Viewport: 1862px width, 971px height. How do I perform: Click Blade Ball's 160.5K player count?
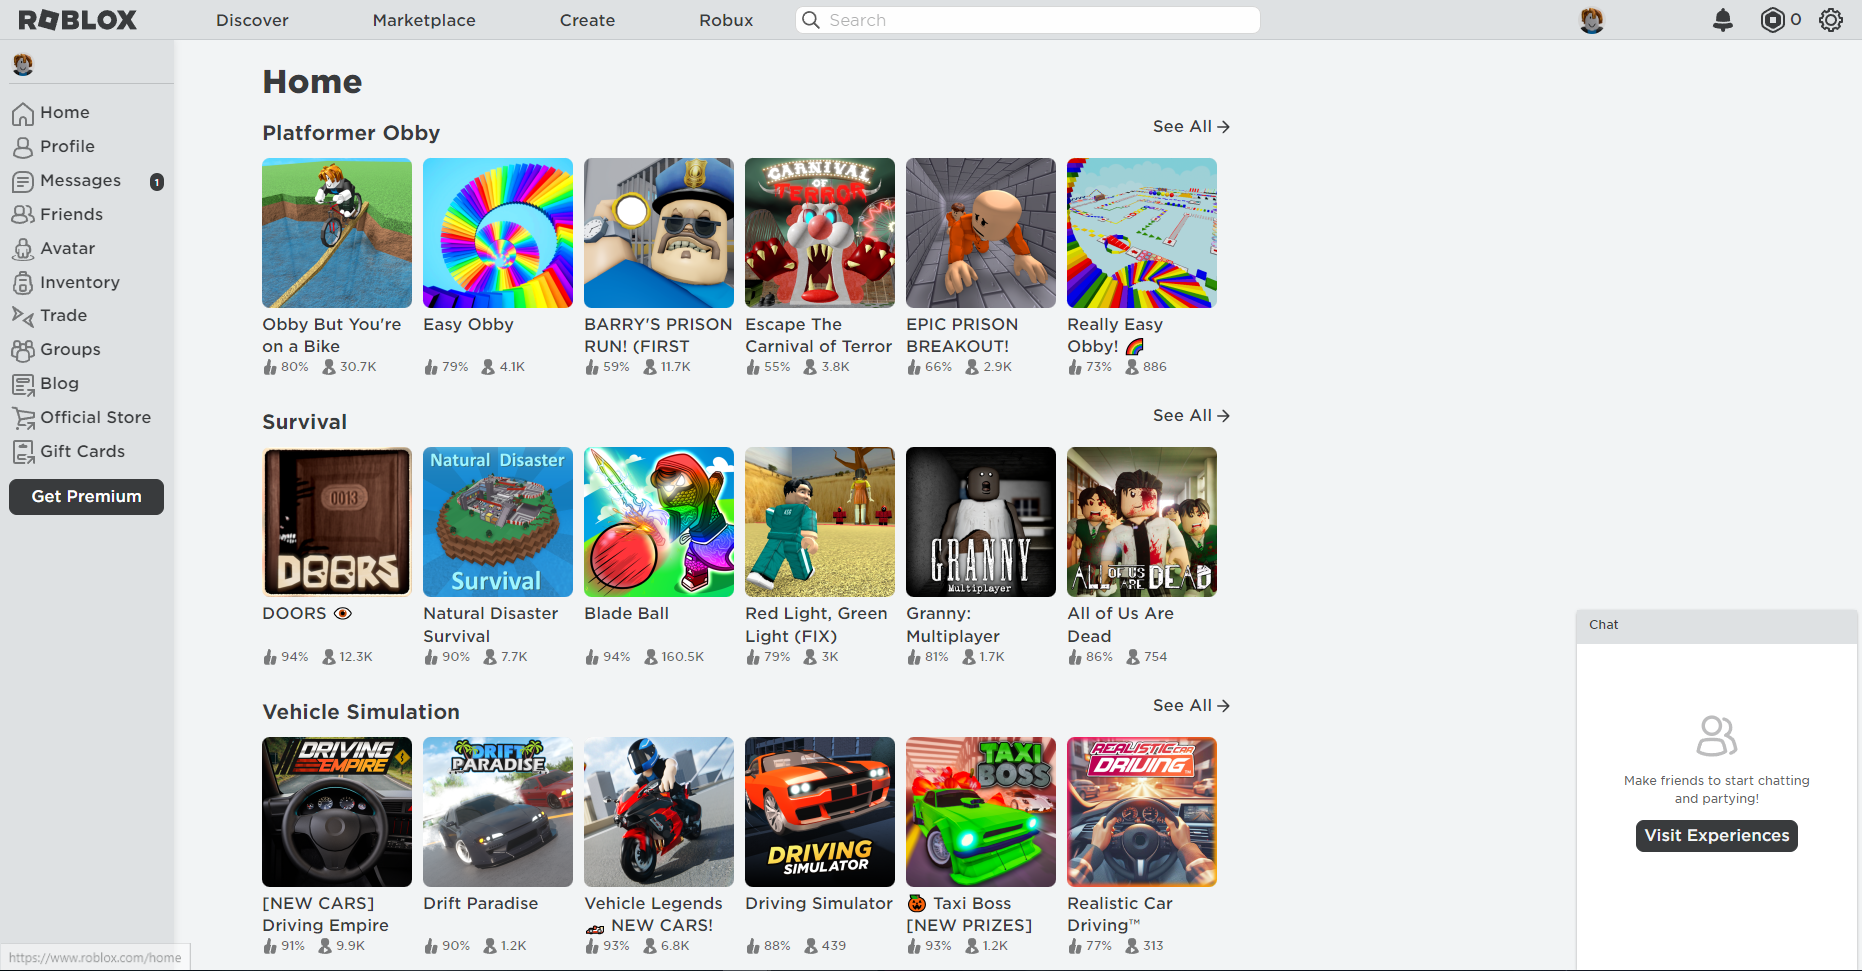tap(682, 657)
